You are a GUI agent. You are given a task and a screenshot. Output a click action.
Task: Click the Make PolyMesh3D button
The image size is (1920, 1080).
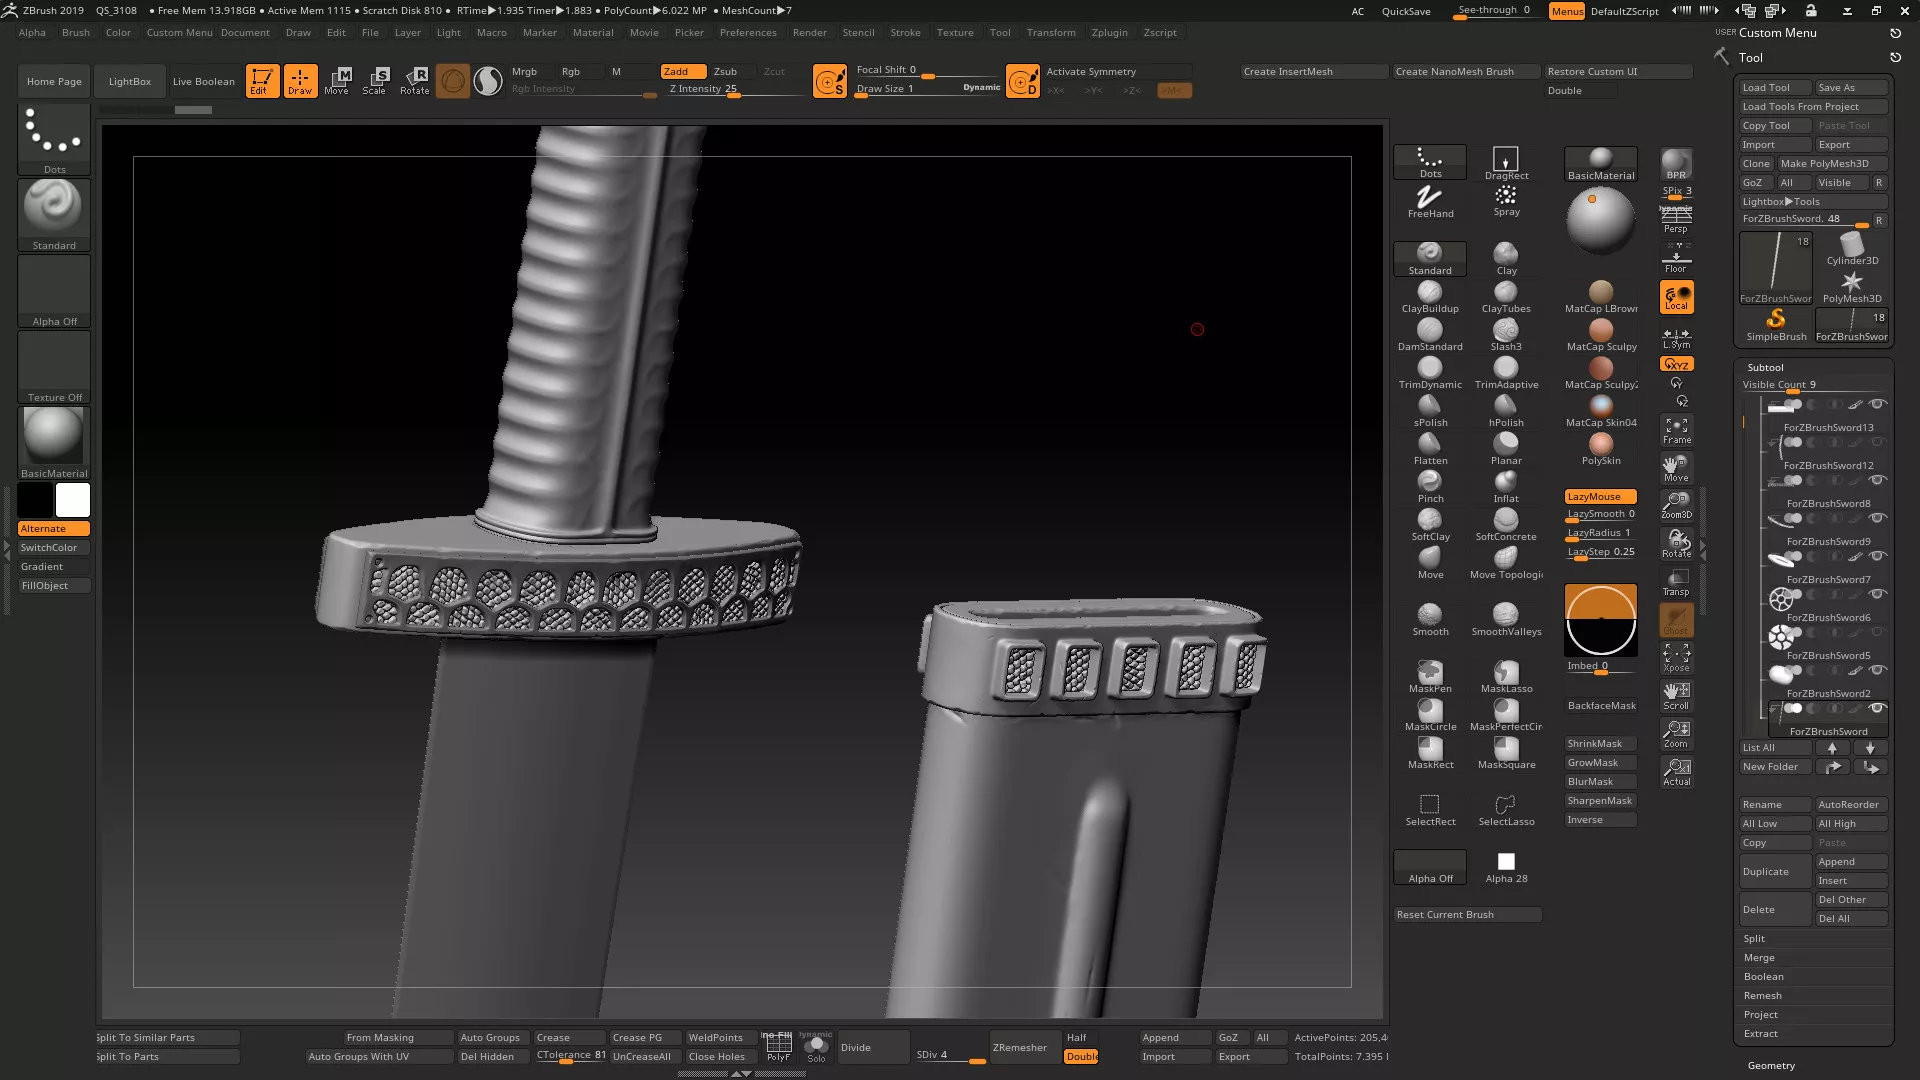(x=1824, y=164)
